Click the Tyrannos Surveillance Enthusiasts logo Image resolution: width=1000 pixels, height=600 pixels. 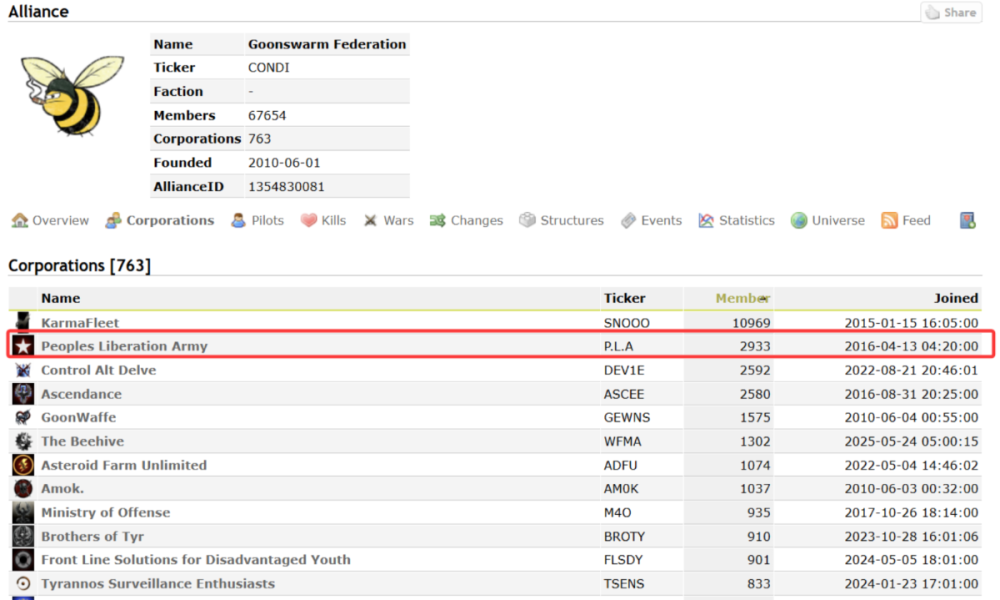pyautogui.click(x=22, y=584)
